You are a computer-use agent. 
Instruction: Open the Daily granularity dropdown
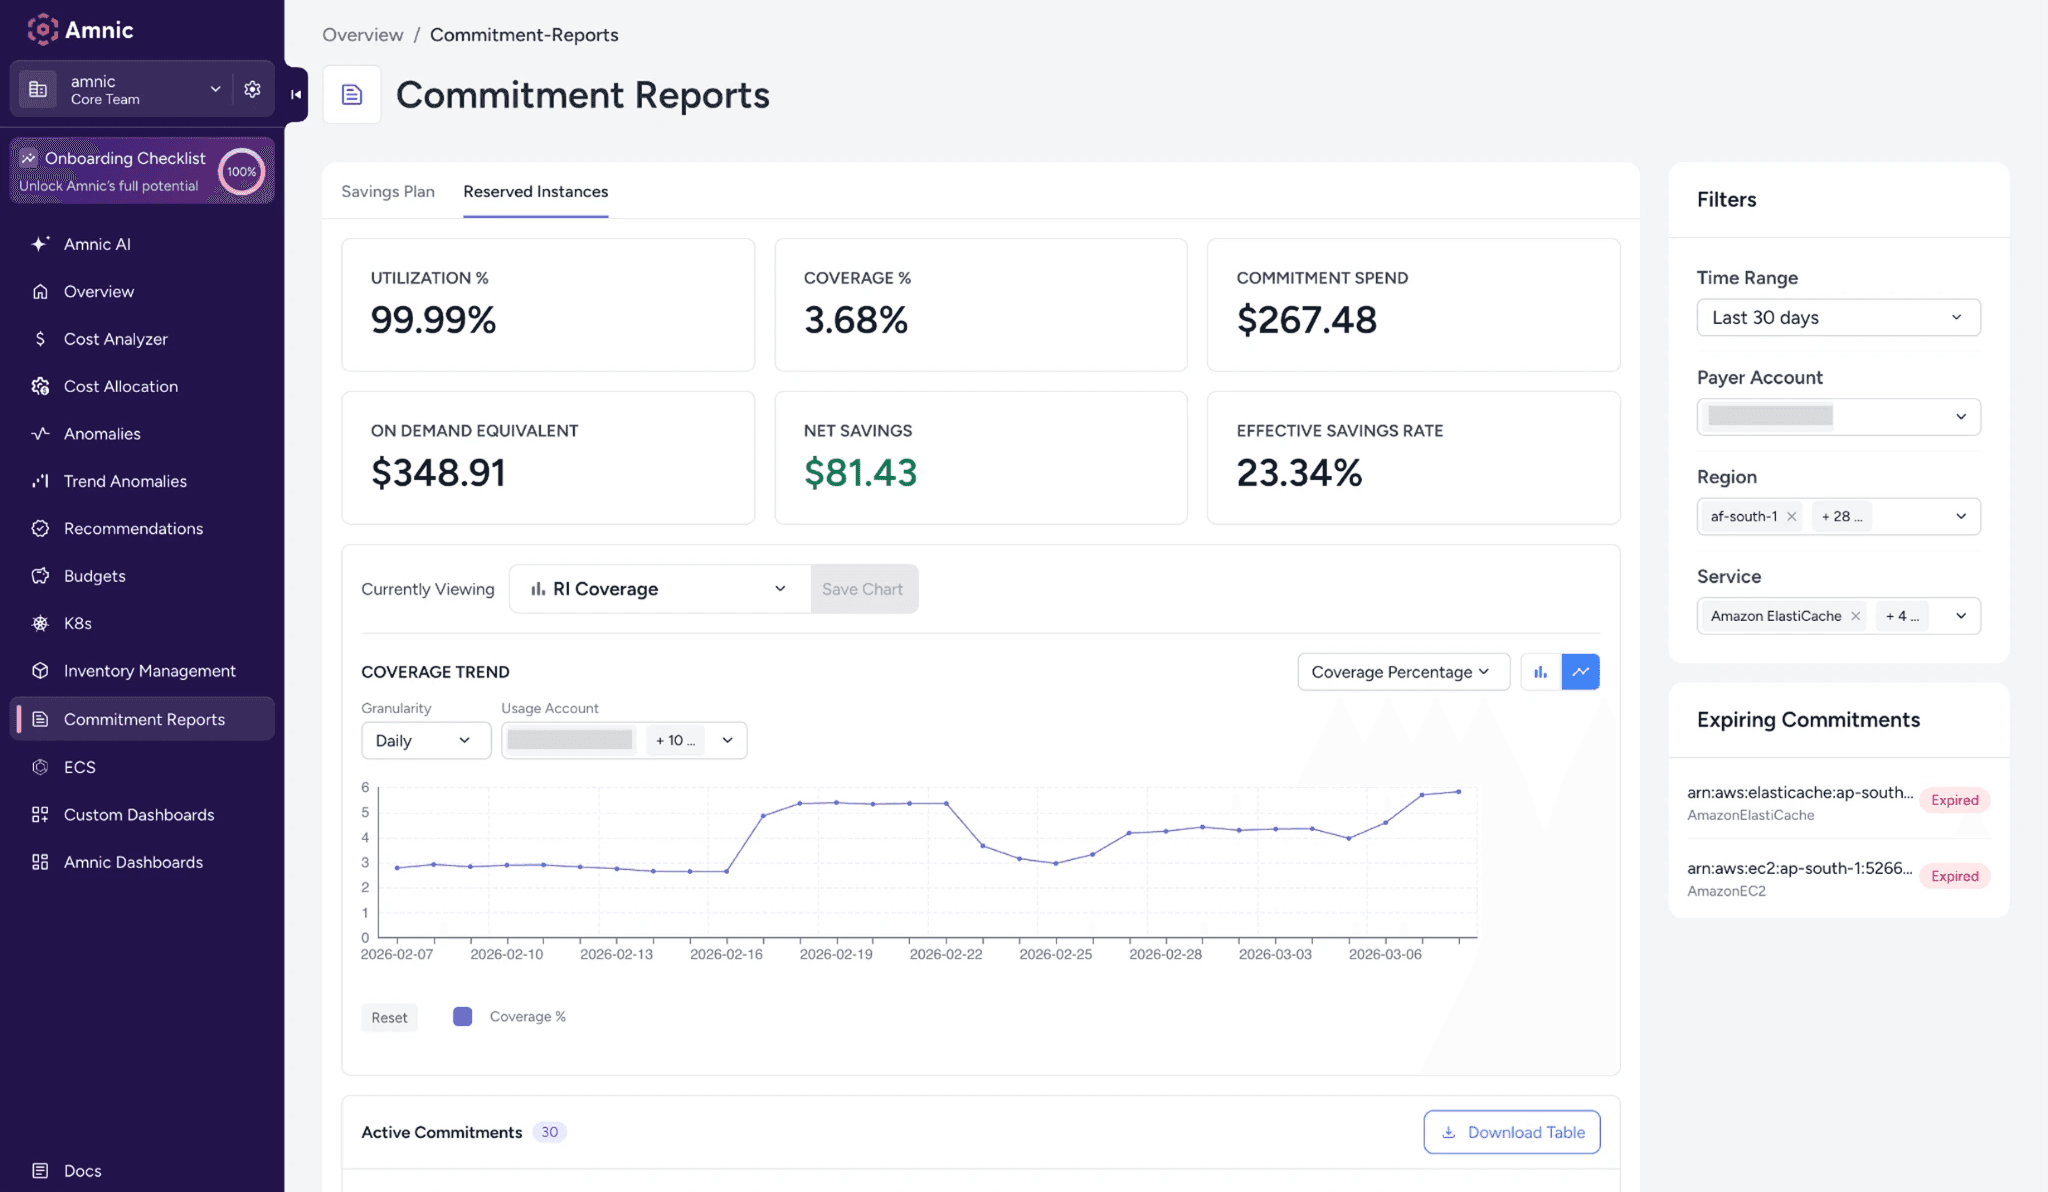[424, 741]
